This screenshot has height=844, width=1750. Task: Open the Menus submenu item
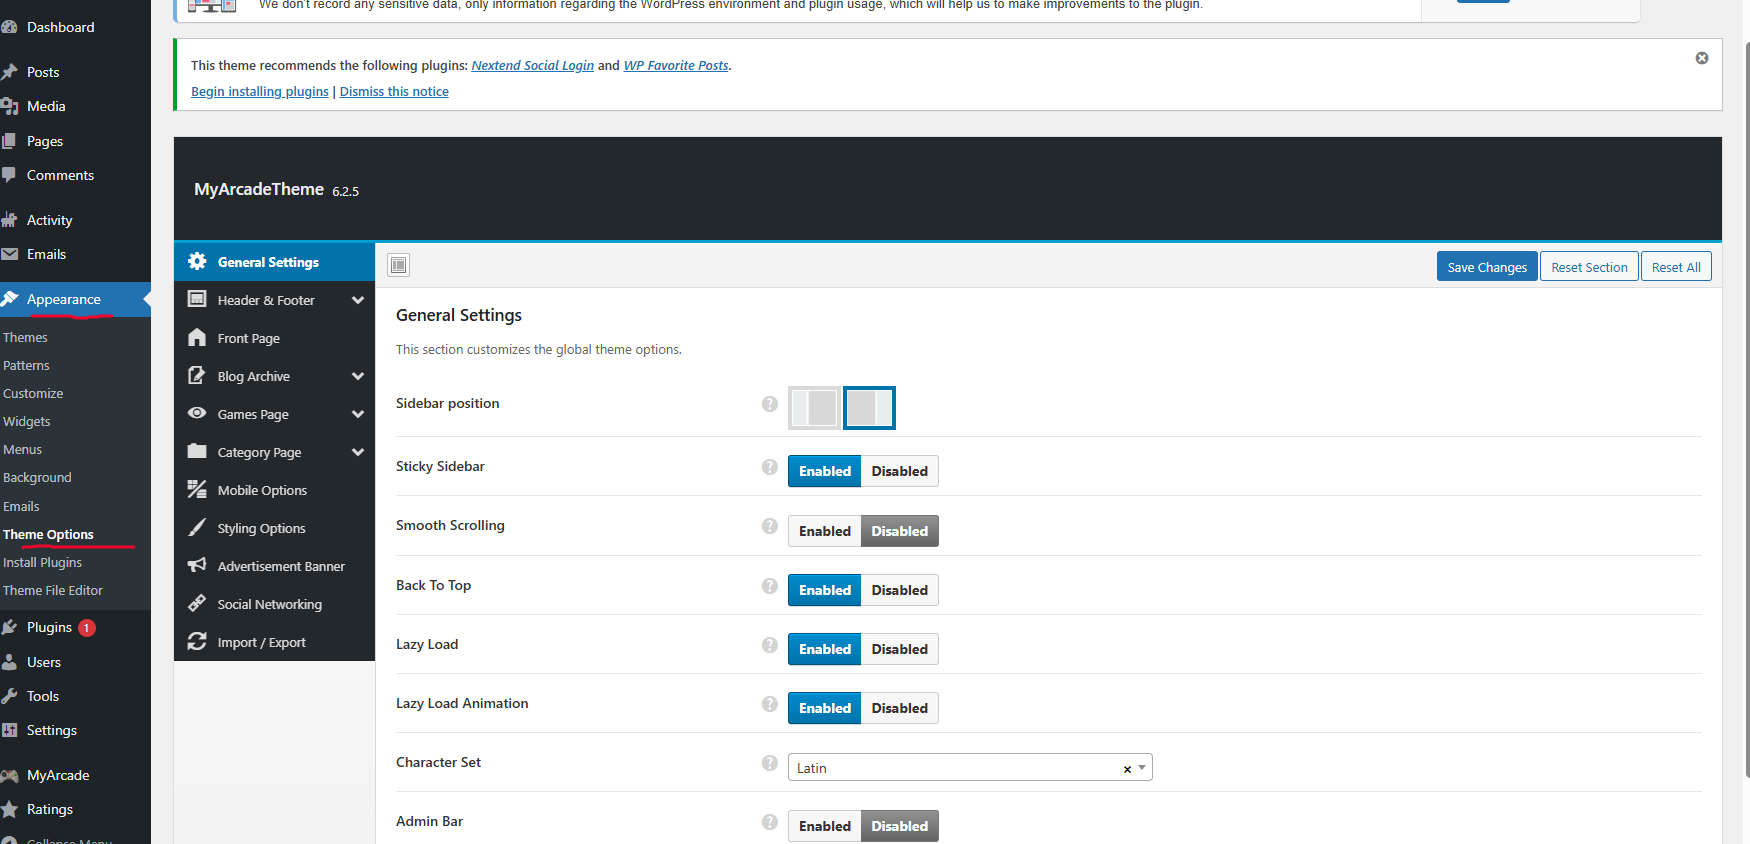tap(22, 449)
